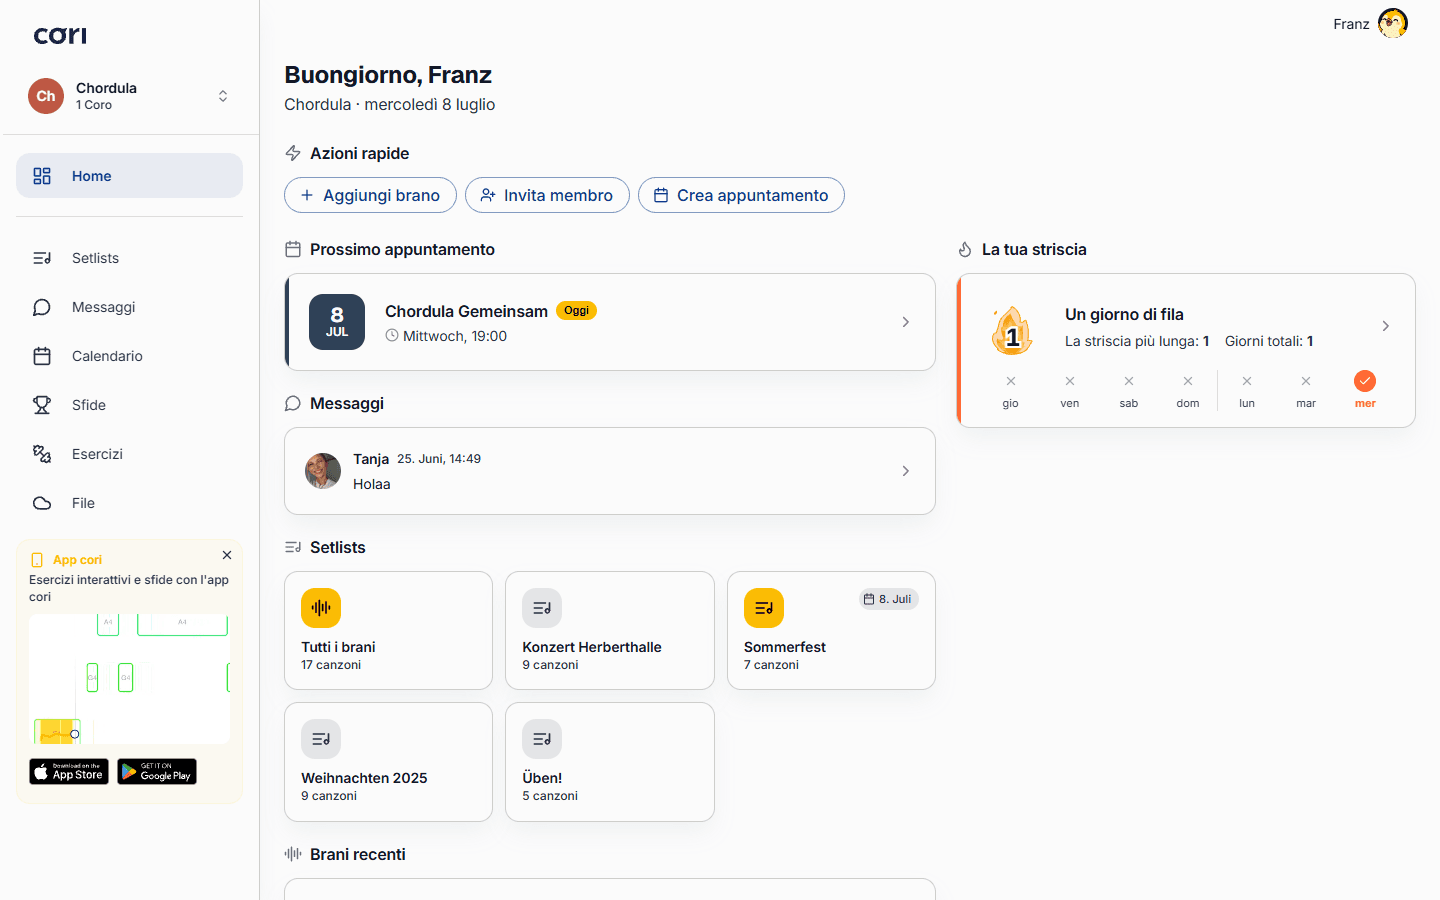1440x900 pixels.
Task: Open Calendario in the sidebar
Action: point(129,356)
